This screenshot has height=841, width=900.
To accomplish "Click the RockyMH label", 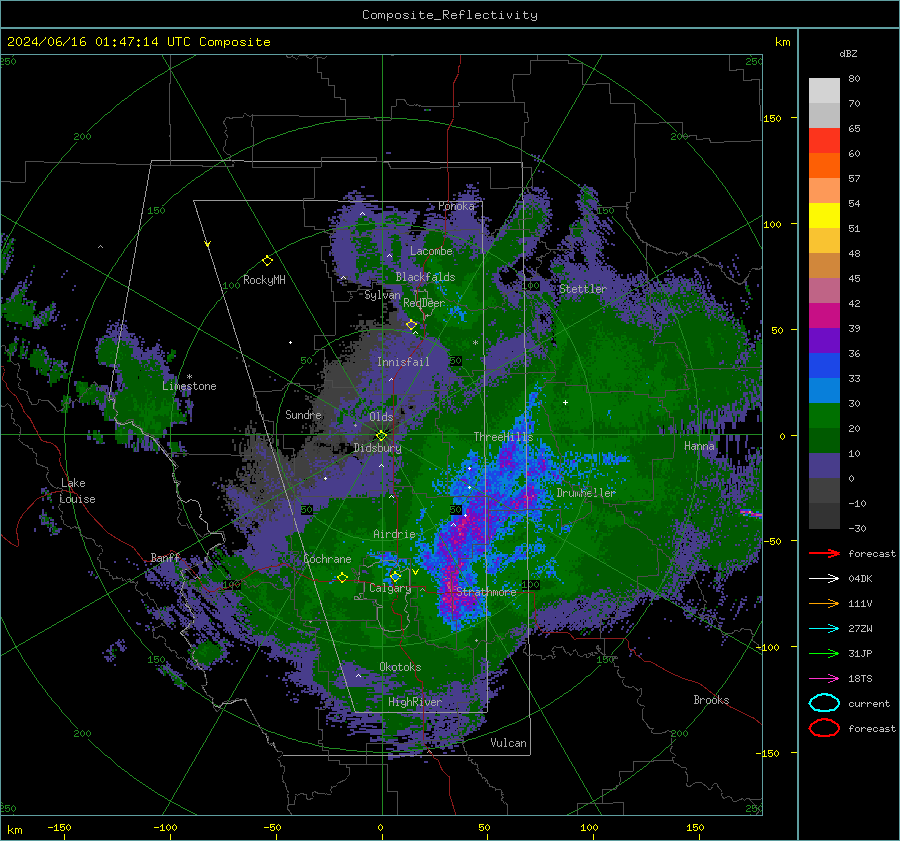I will tap(264, 280).
